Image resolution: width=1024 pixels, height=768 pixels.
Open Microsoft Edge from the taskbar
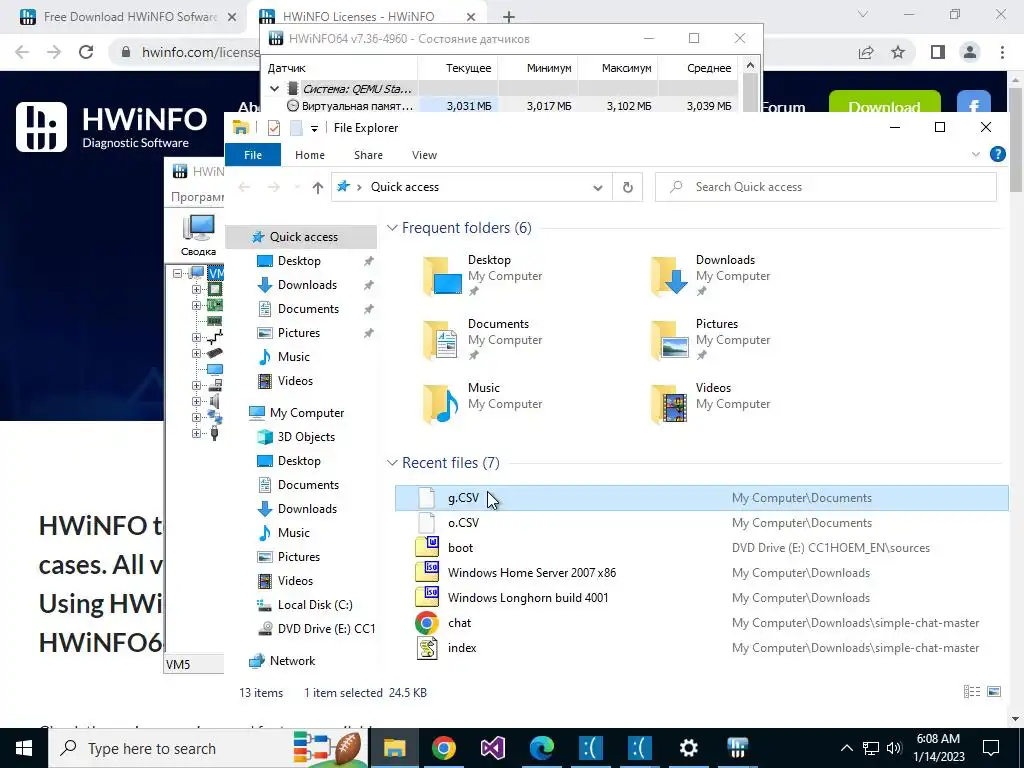(541, 748)
